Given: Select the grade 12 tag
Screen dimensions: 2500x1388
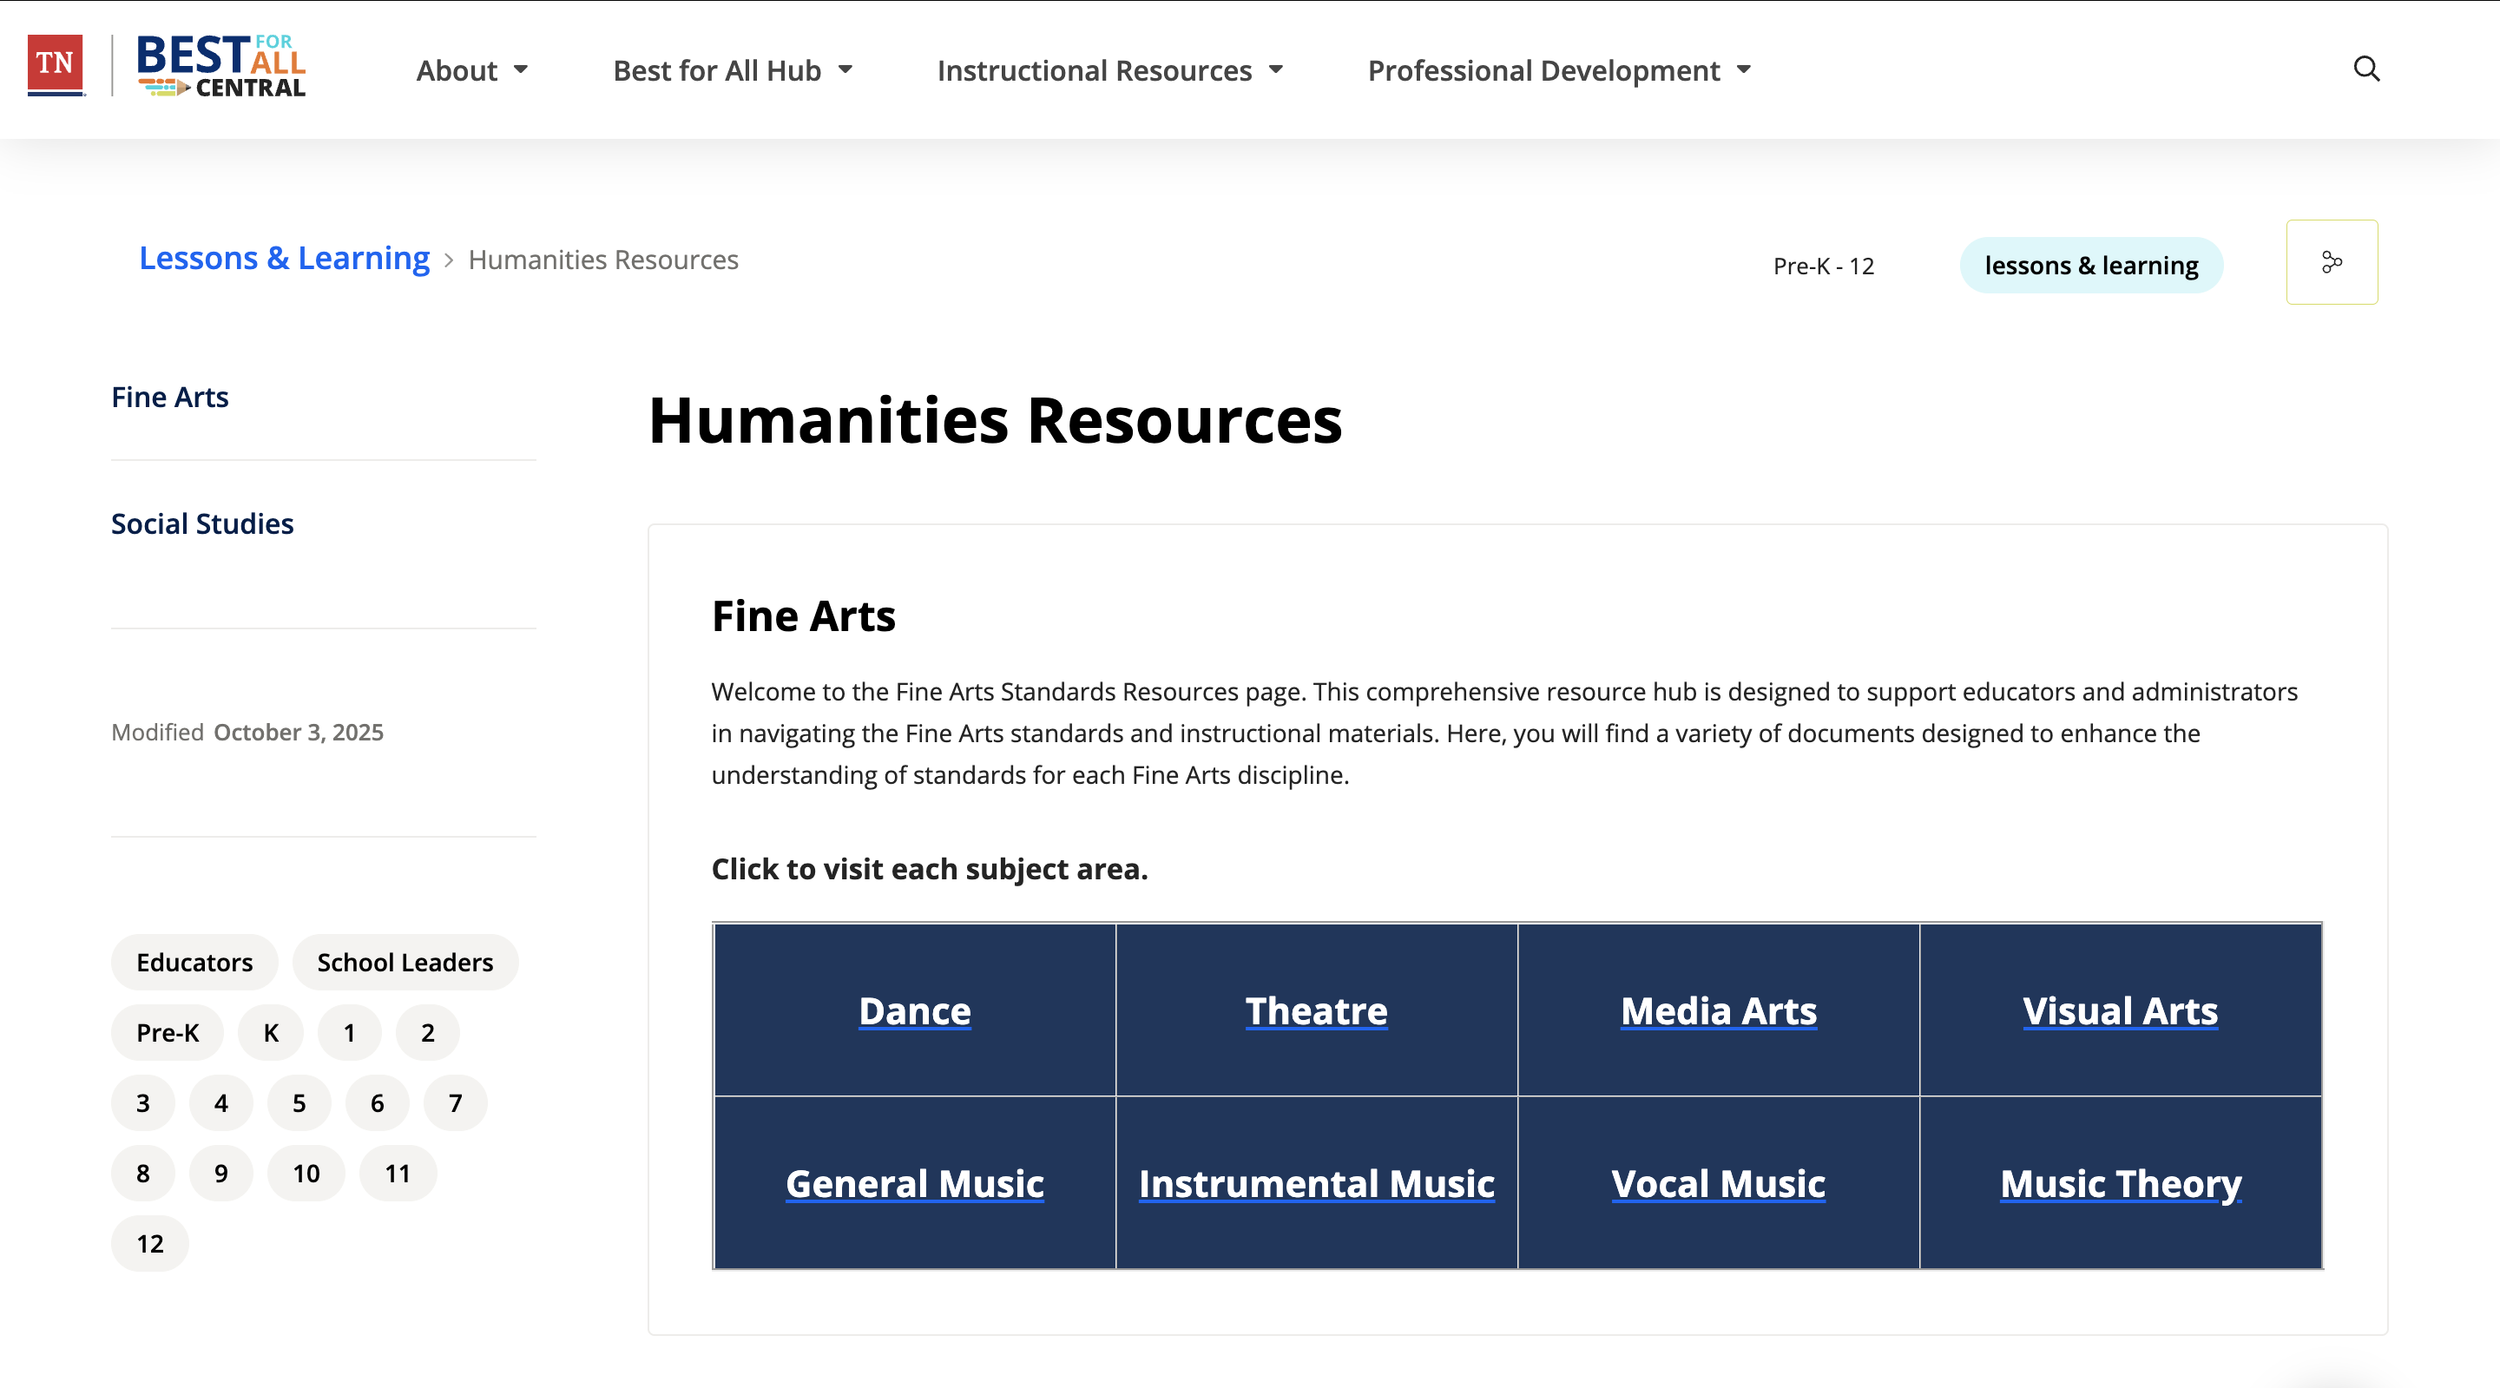Looking at the screenshot, I should tap(150, 1243).
